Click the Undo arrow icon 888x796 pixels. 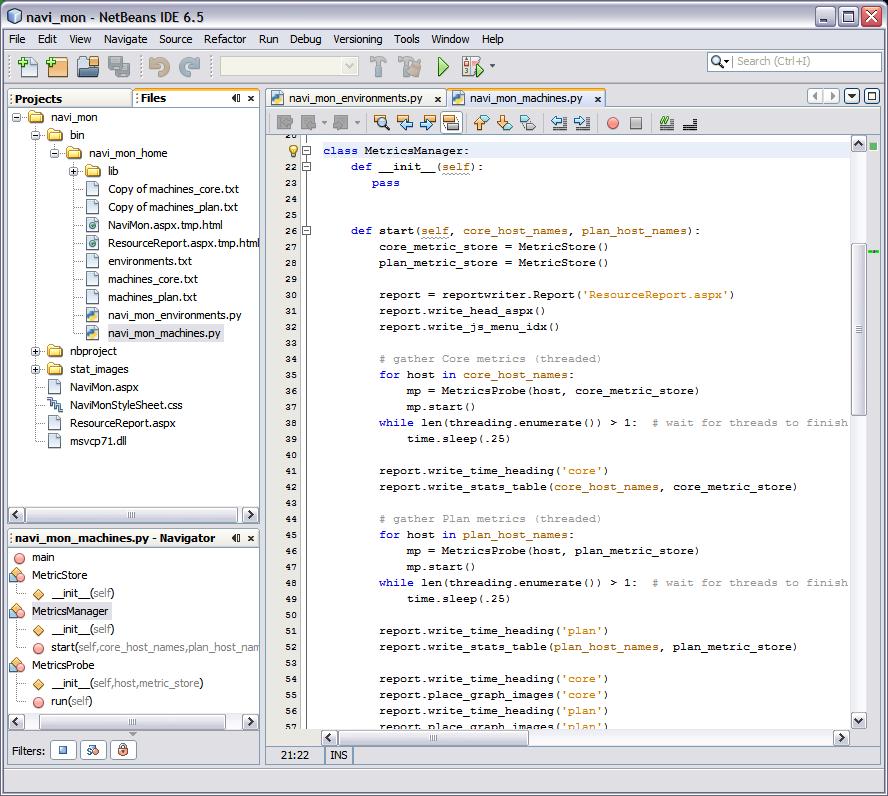159,66
